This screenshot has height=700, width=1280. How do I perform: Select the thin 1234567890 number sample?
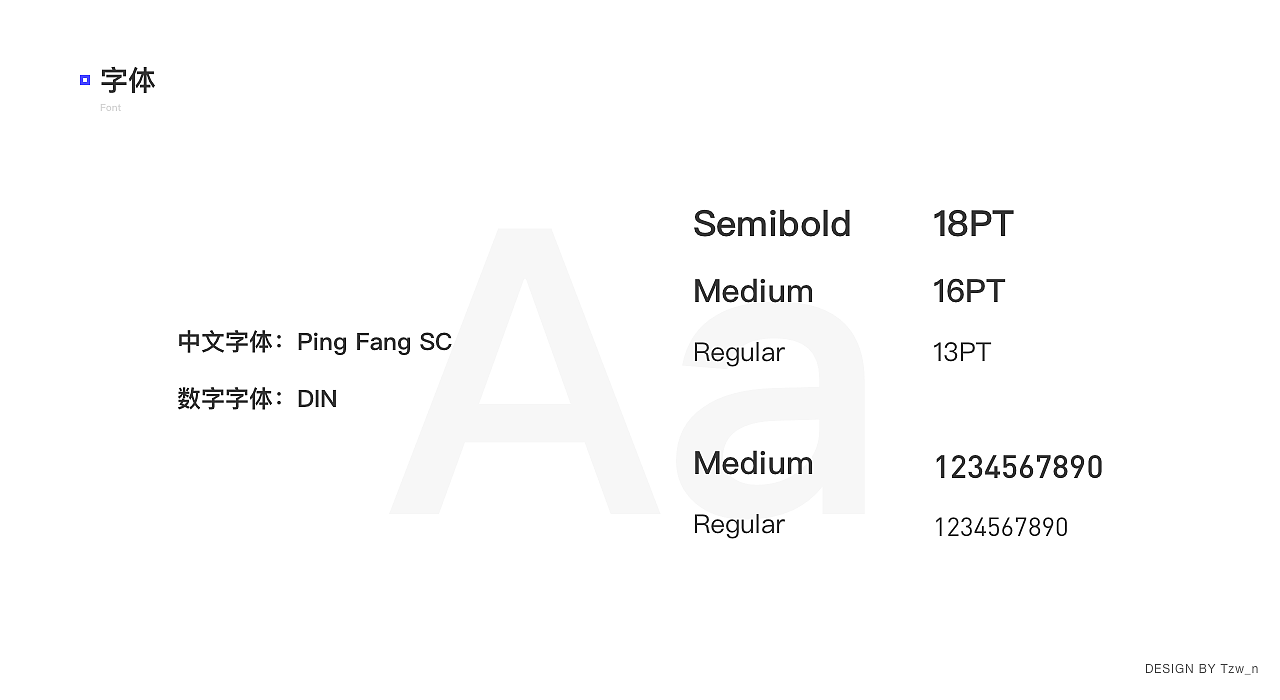(x=1001, y=527)
